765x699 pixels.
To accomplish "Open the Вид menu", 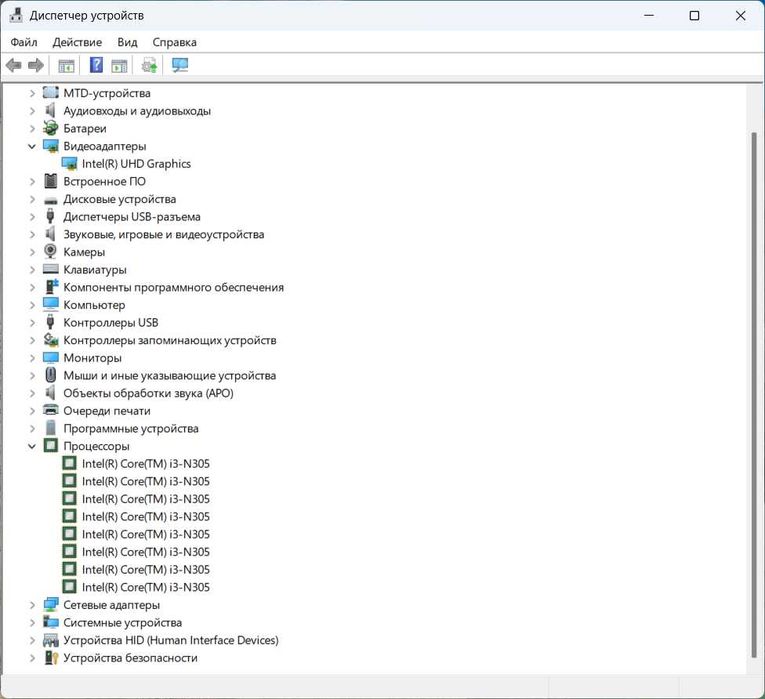I will click(127, 42).
